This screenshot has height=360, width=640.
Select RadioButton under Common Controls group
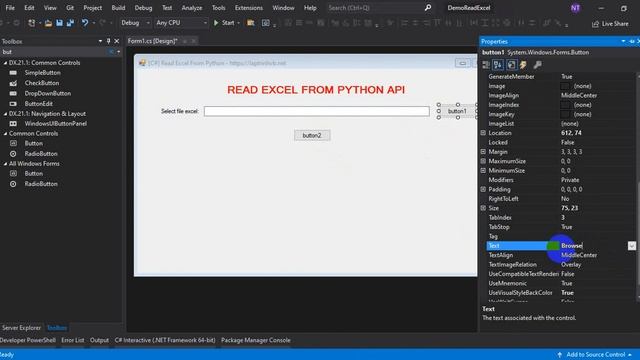41,154
